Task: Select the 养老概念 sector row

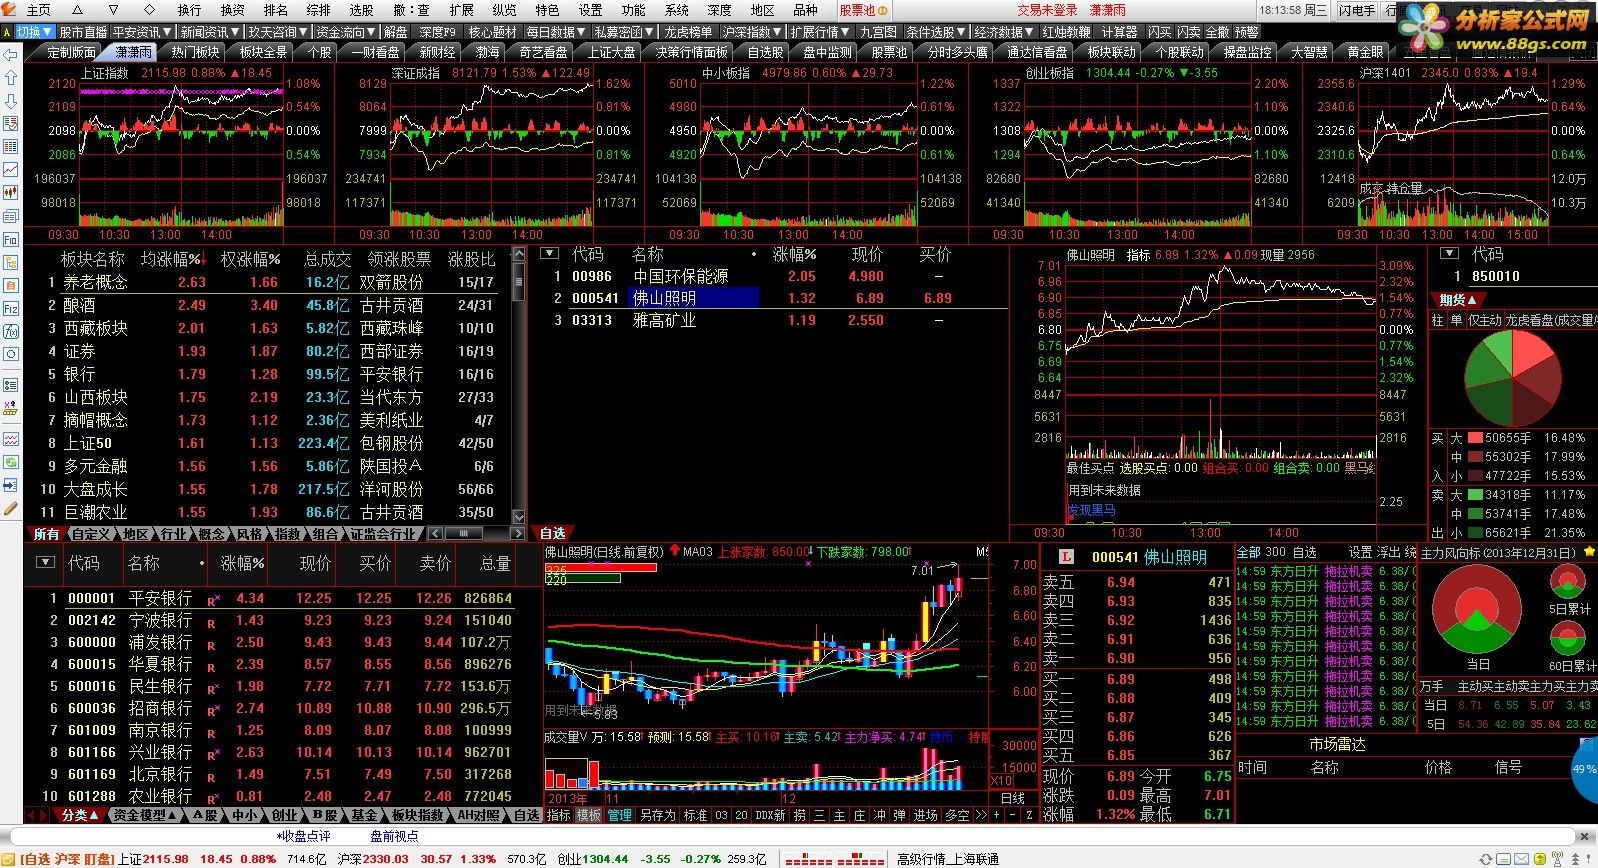Action: (x=269, y=282)
